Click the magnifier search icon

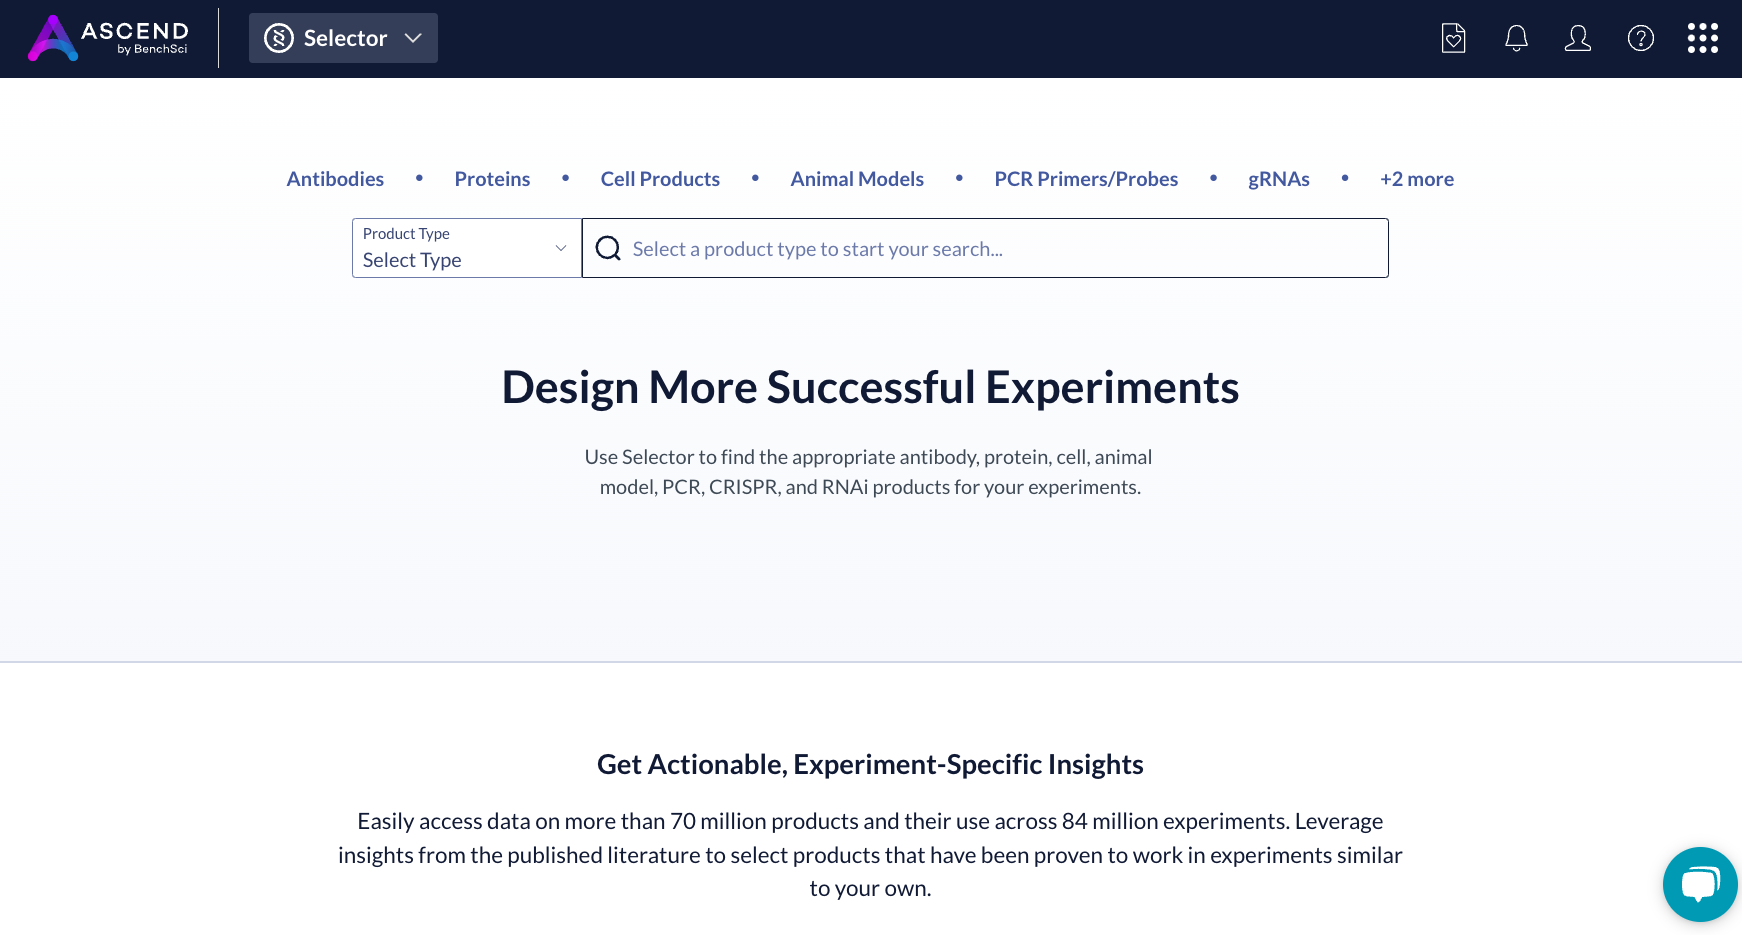(x=608, y=248)
